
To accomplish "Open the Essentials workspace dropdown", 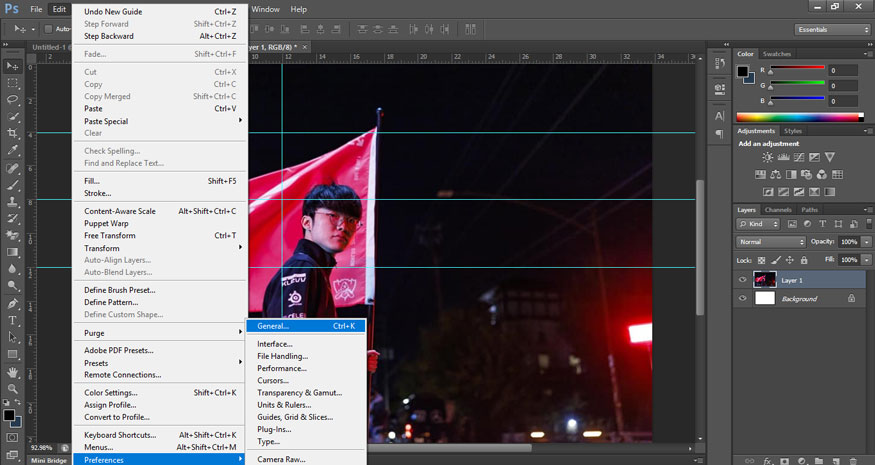I will click(833, 30).
